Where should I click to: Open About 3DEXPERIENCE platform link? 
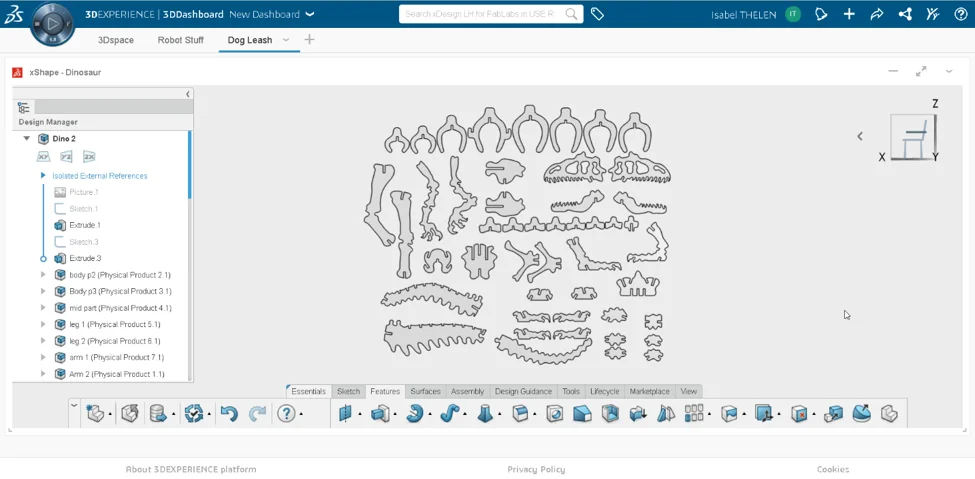tap(191, 469)
